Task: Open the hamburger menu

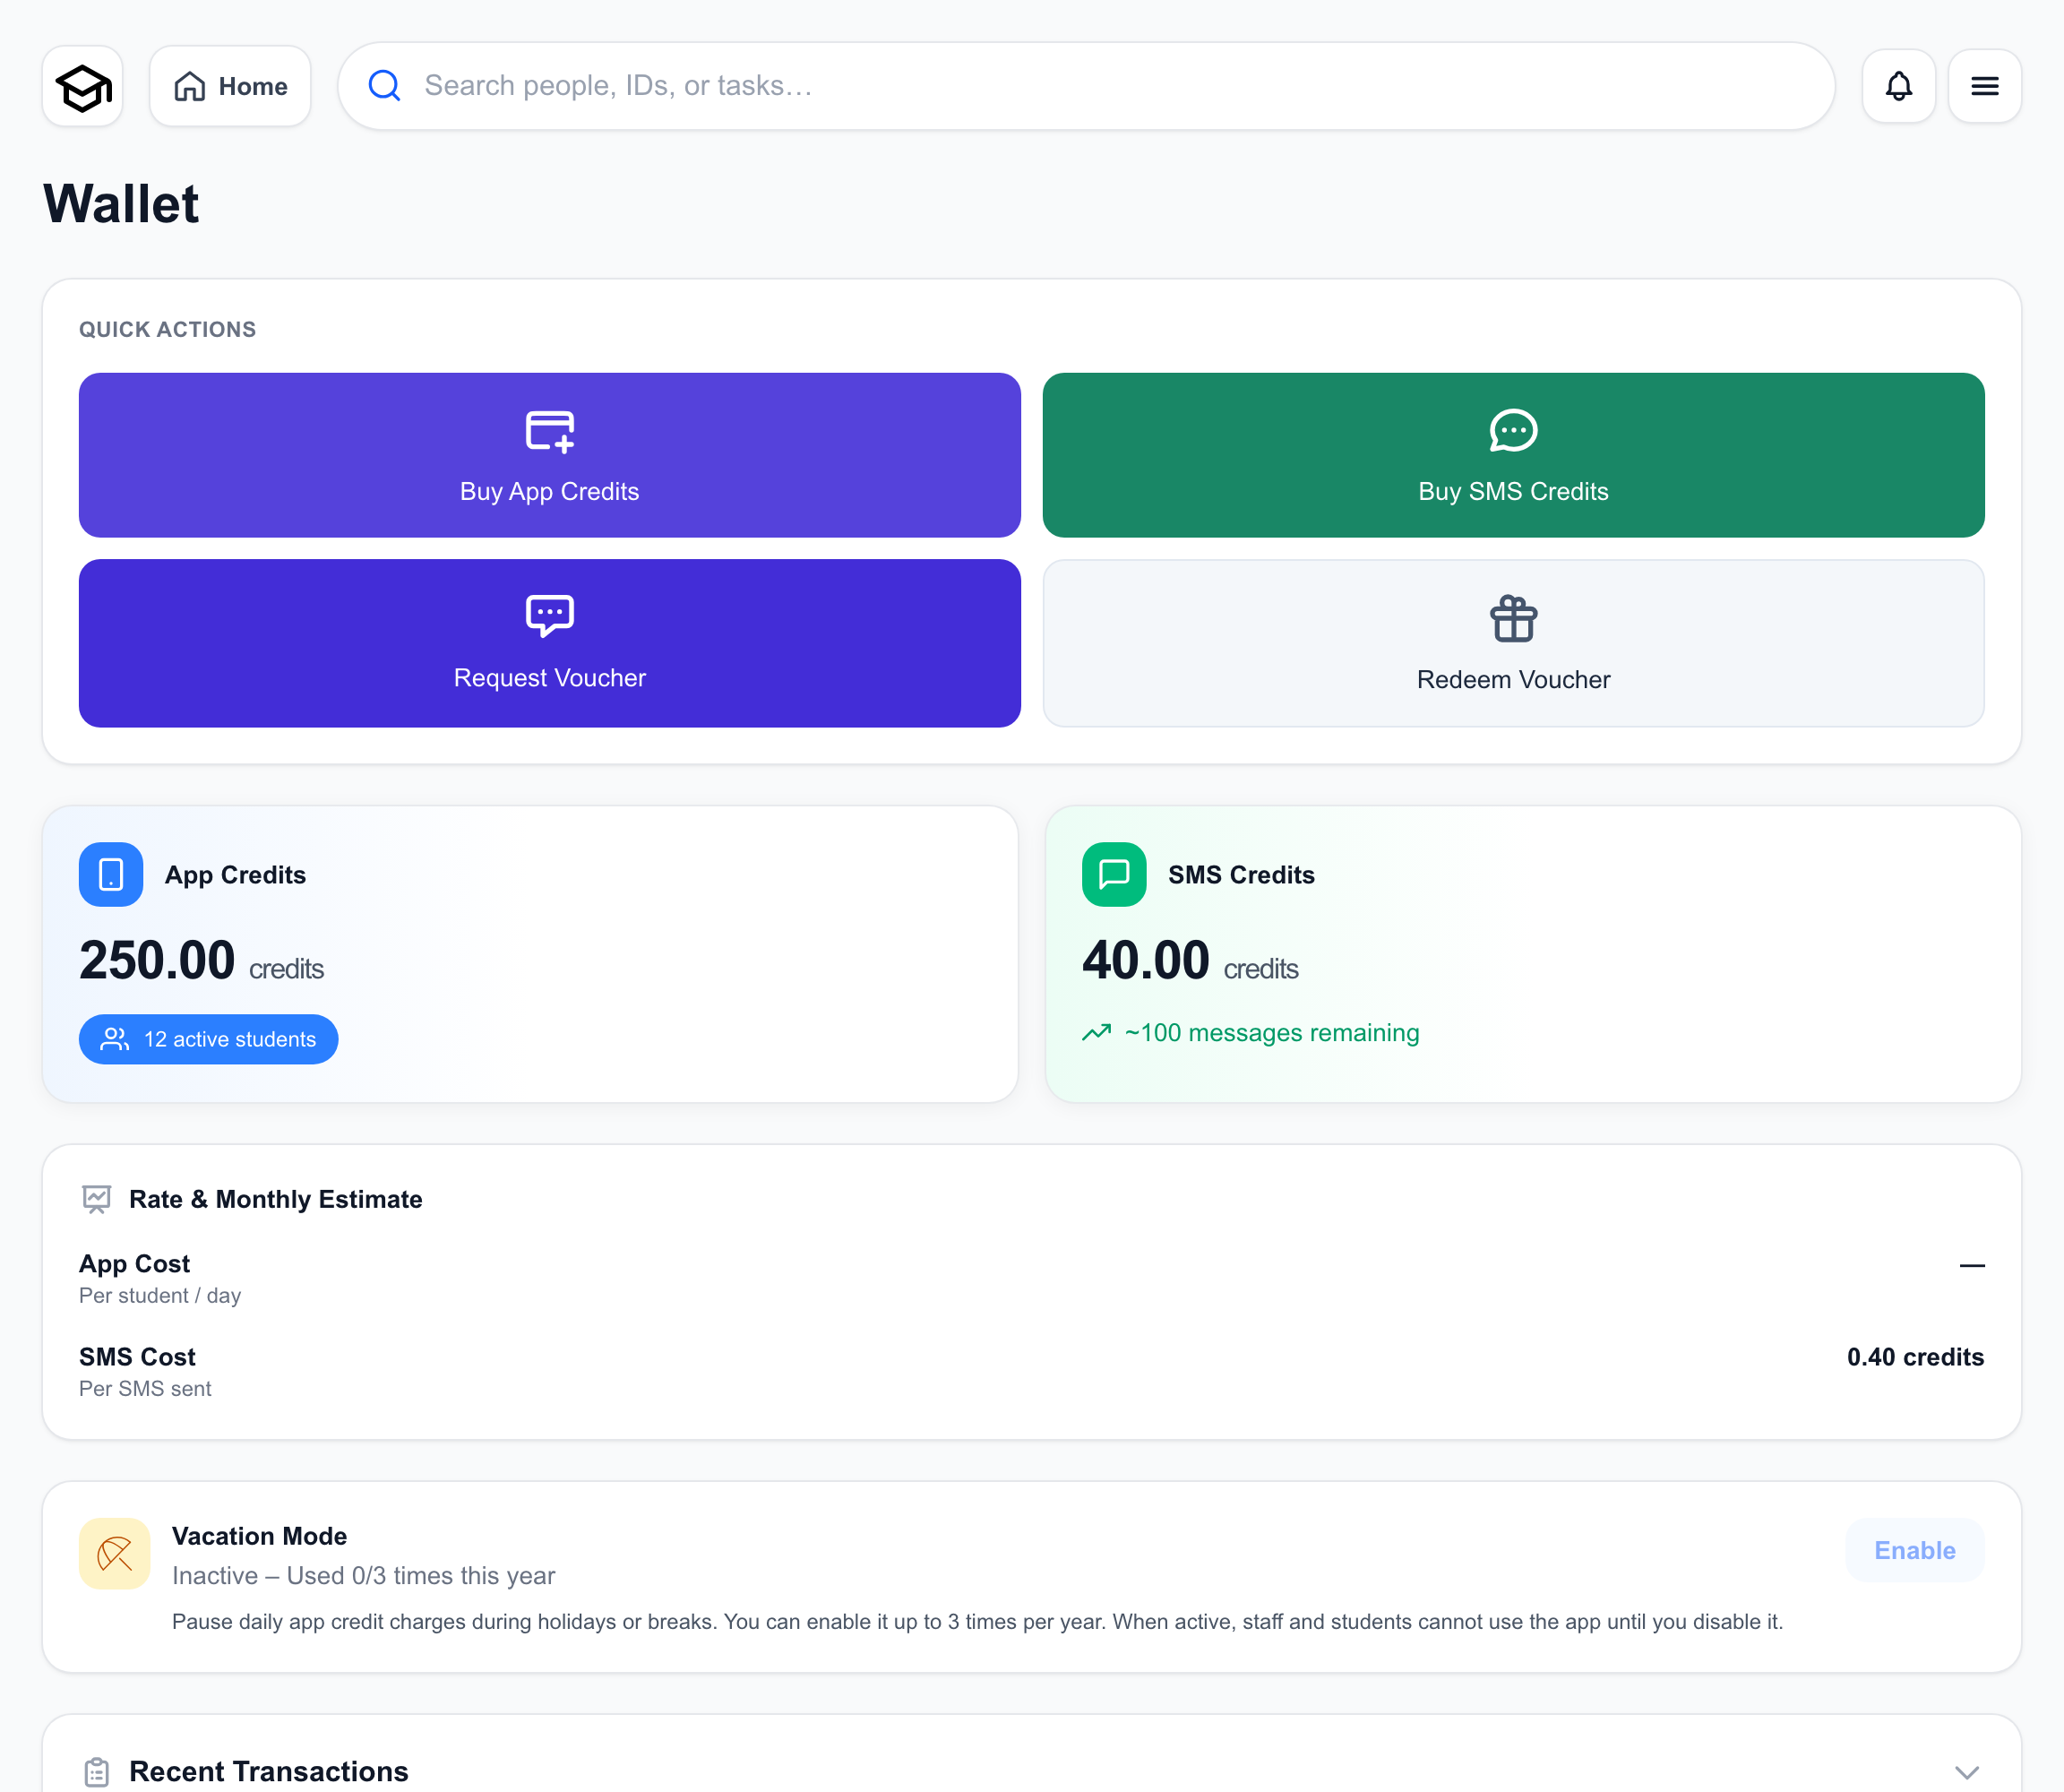Action: 1985,86
